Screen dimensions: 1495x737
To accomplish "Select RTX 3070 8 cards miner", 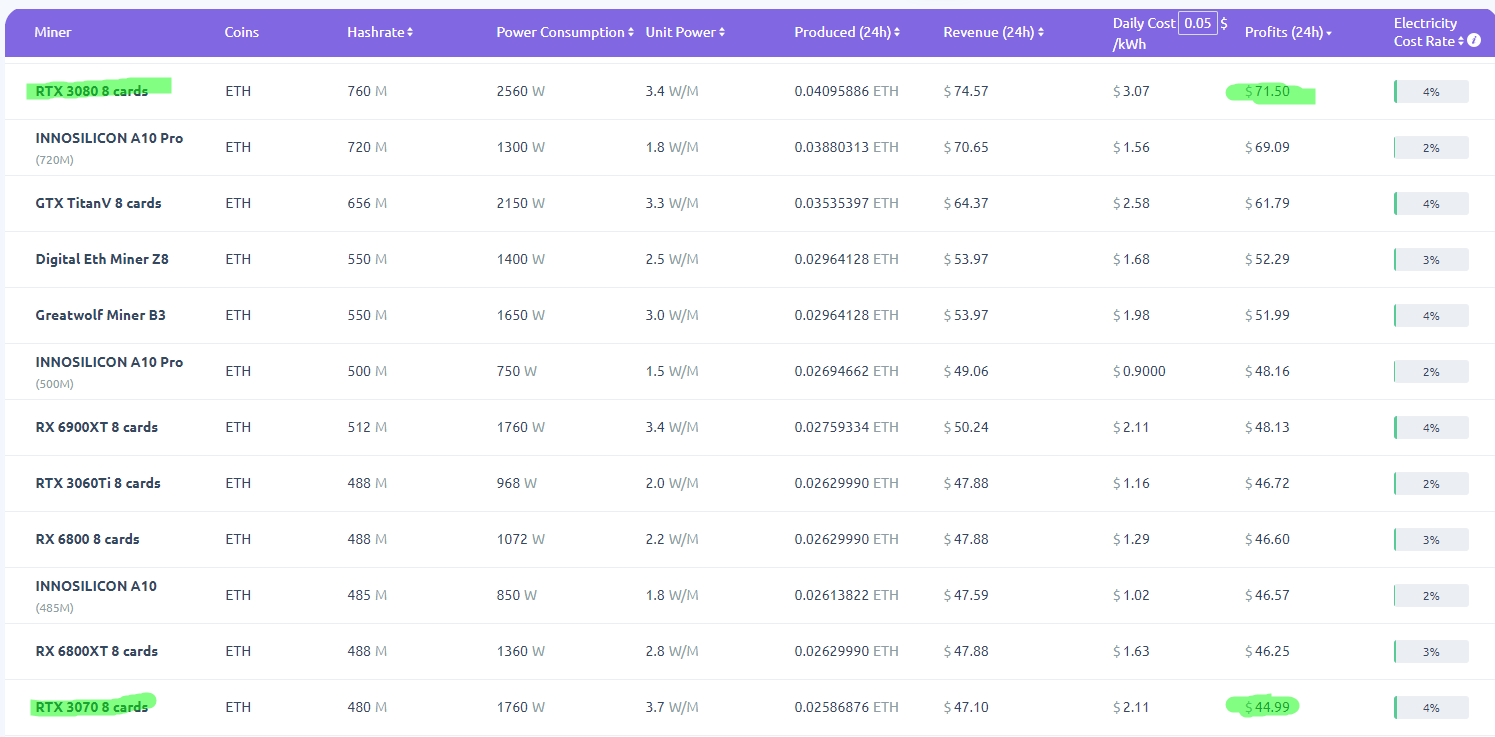I will coord(91,707).
